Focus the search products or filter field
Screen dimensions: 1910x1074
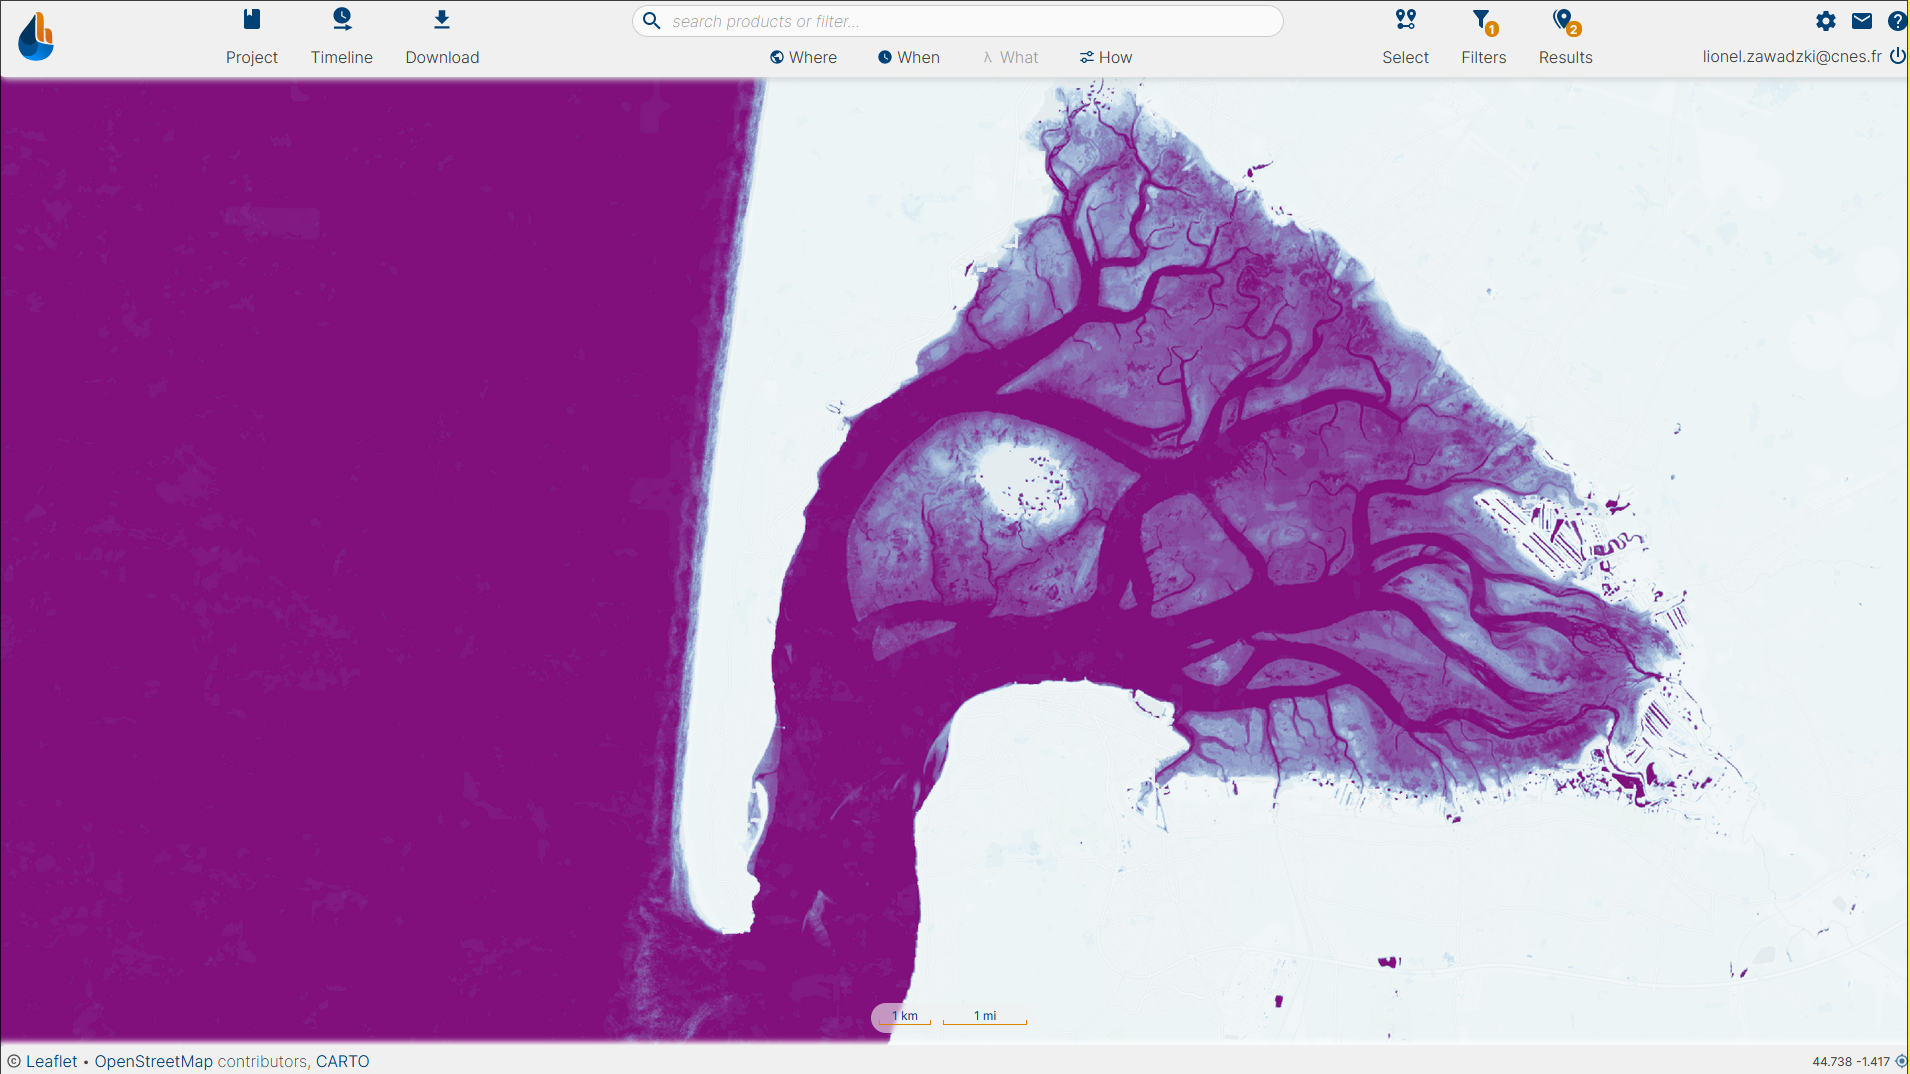[958, 21]
